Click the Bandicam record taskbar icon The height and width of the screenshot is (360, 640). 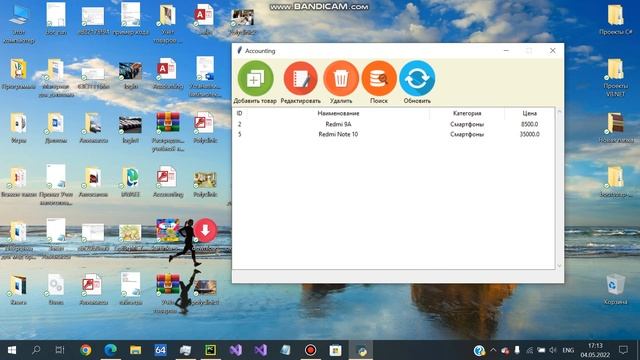click(310, 350)
